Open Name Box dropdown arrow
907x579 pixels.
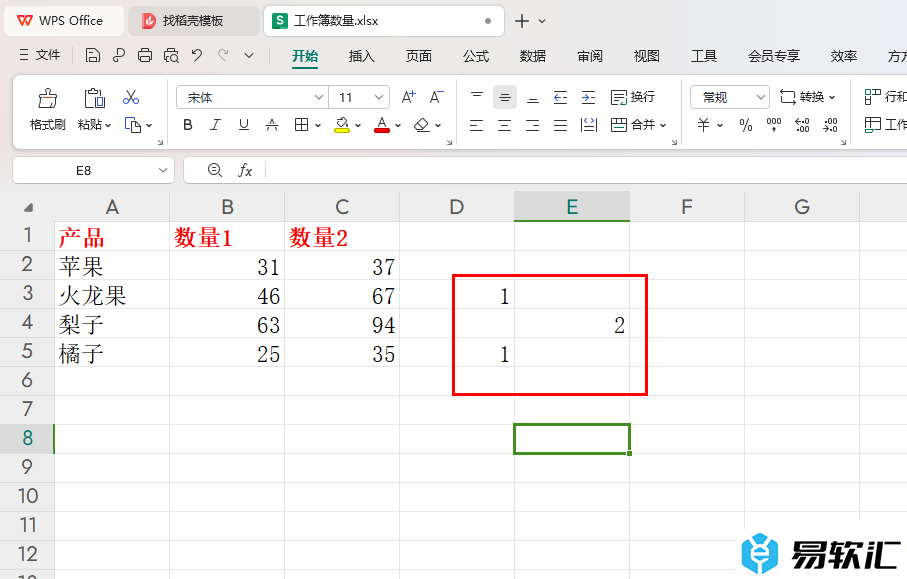(x=163, y=170)
